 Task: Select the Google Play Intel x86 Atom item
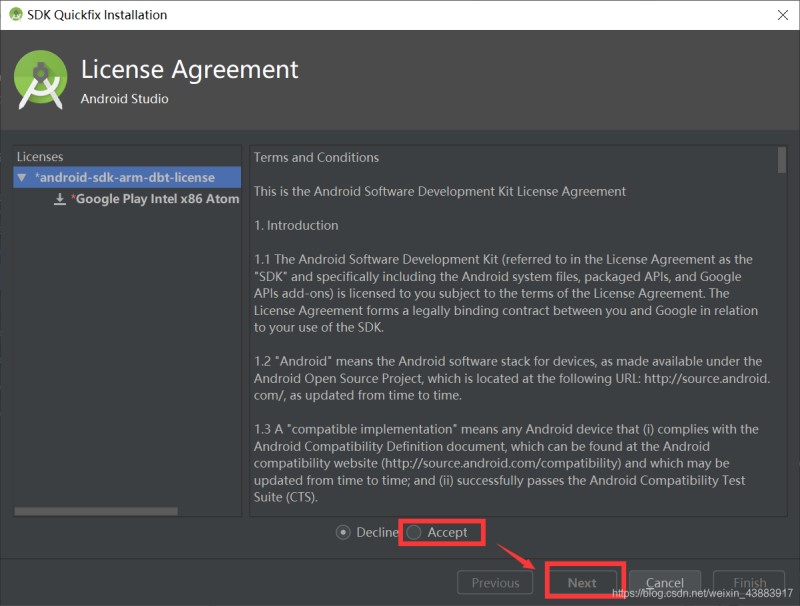tap(157, 199)
